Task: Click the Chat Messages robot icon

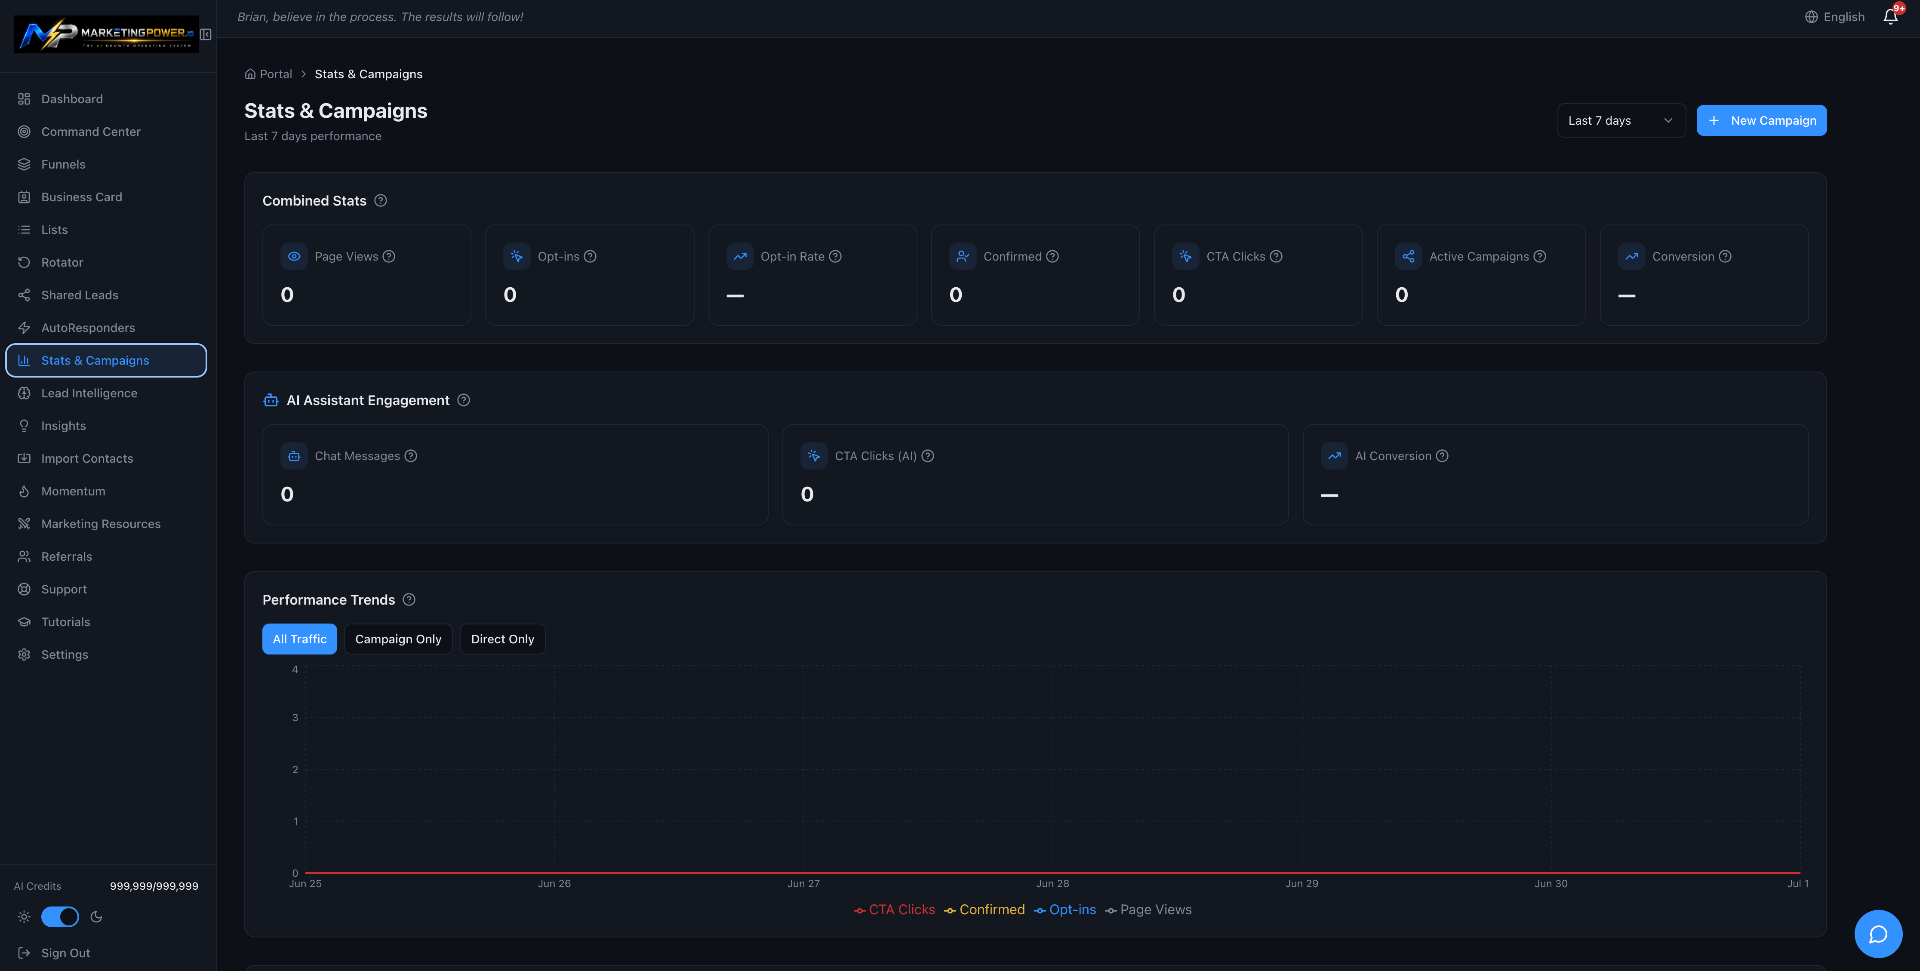Action: (x=294, y=456)
